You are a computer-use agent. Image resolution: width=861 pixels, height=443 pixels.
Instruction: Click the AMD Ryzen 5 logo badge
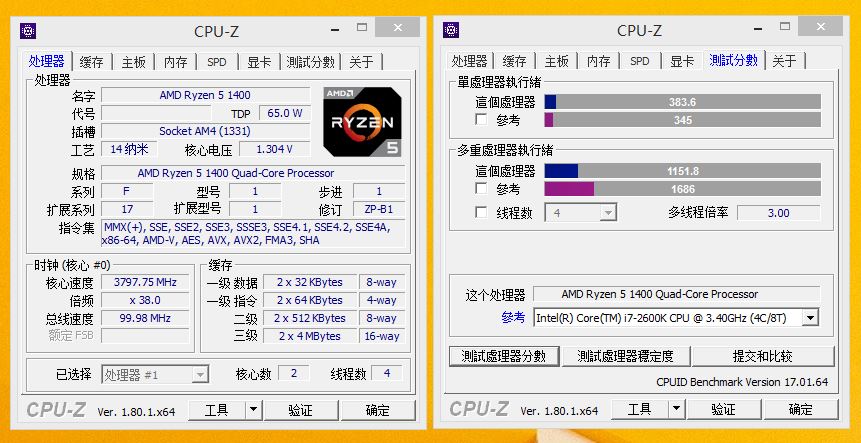pyautogui.click(x=362, y=121)
